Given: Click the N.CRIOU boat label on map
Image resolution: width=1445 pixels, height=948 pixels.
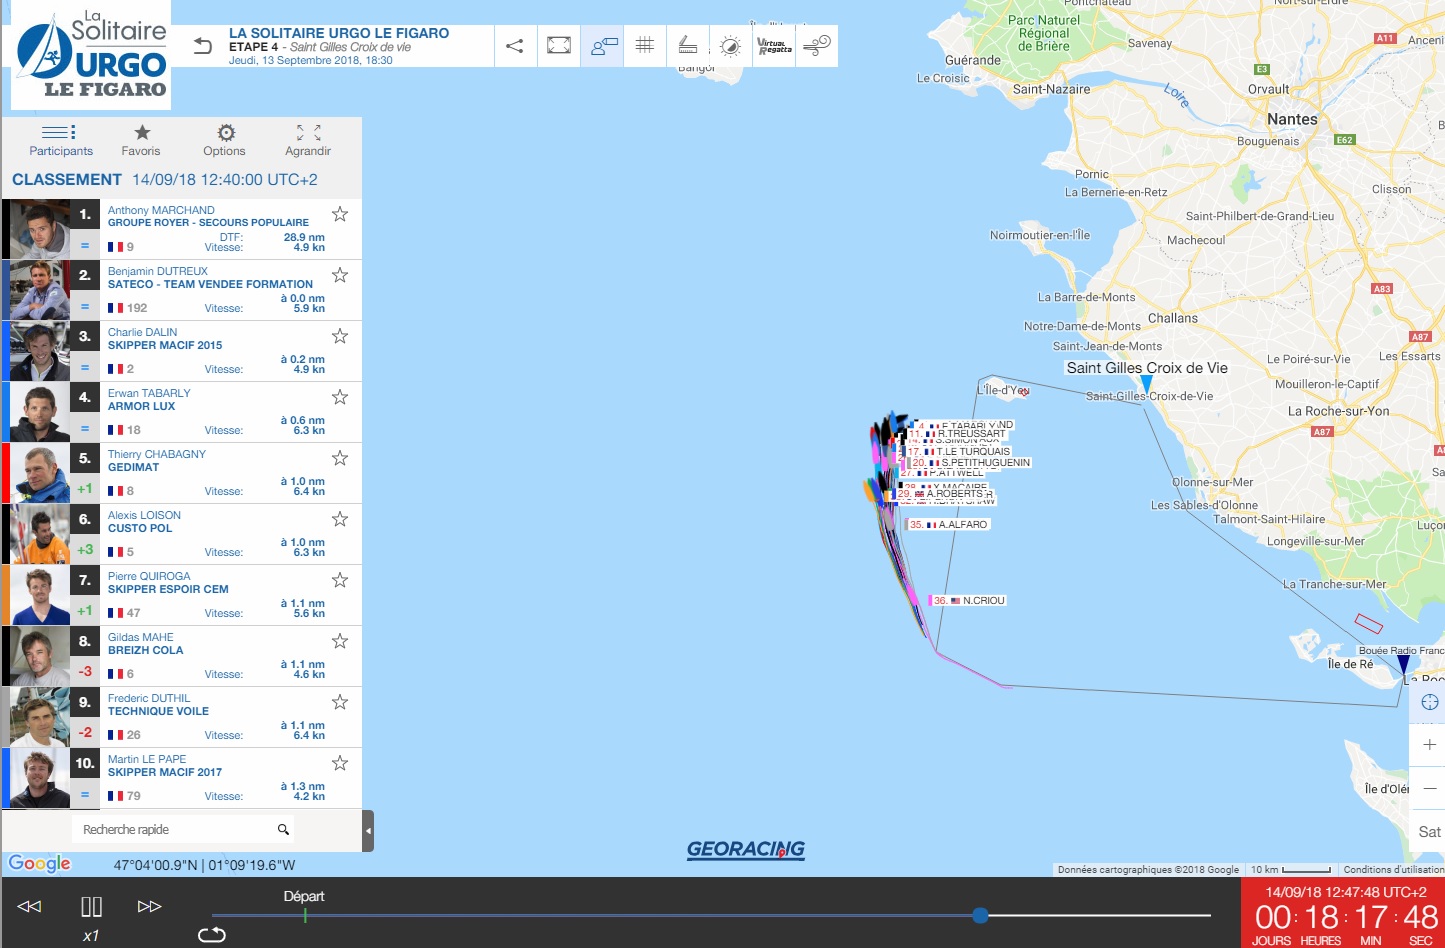Looking at the screenshot, I should click(x=968, y=600).
